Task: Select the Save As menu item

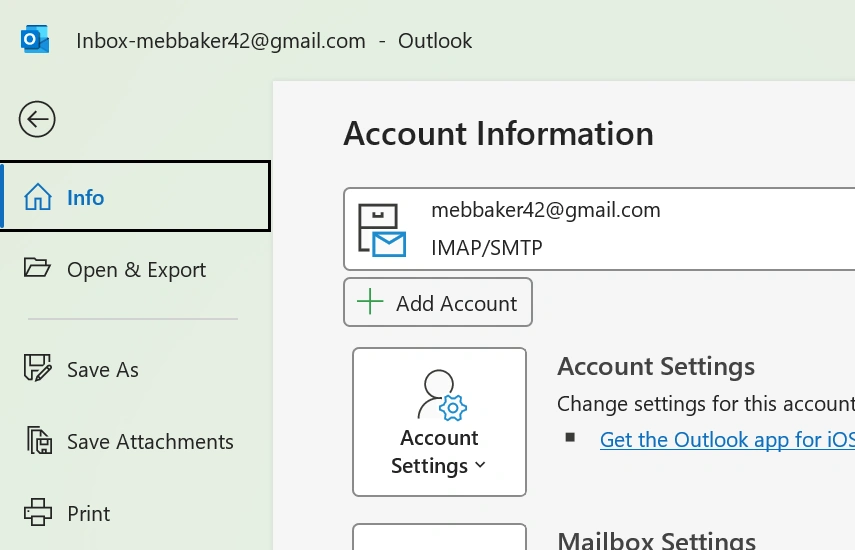Action: 135,369
